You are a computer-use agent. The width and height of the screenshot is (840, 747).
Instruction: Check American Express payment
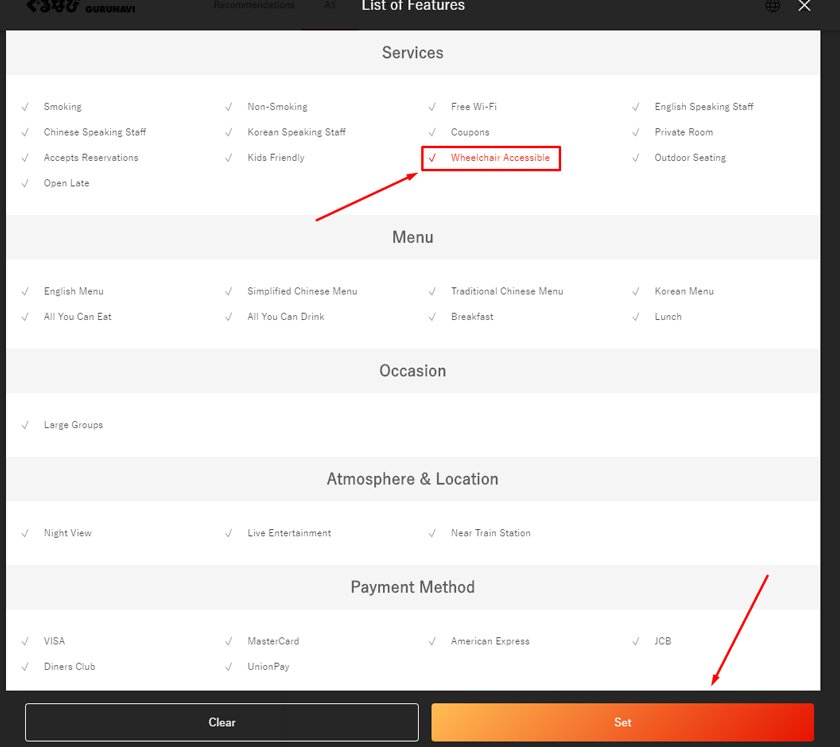click(x=479, y=641)
